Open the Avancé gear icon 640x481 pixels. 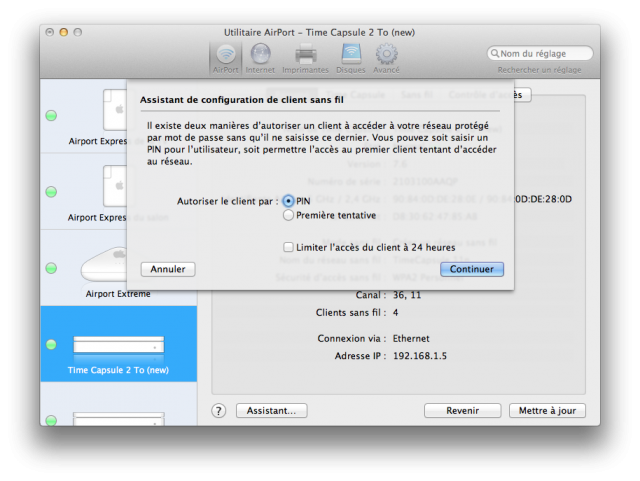[386, 59]
